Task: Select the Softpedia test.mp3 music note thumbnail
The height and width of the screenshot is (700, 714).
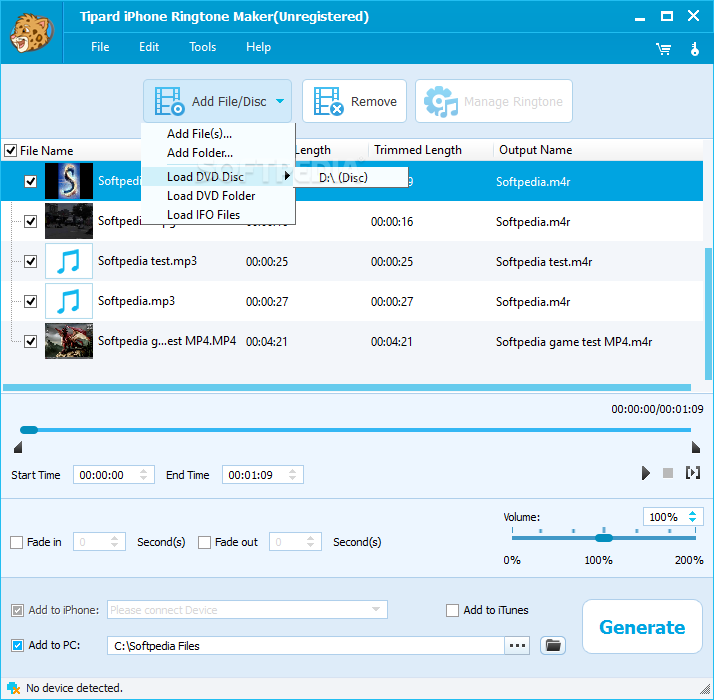Action: [x=69, y=261]
